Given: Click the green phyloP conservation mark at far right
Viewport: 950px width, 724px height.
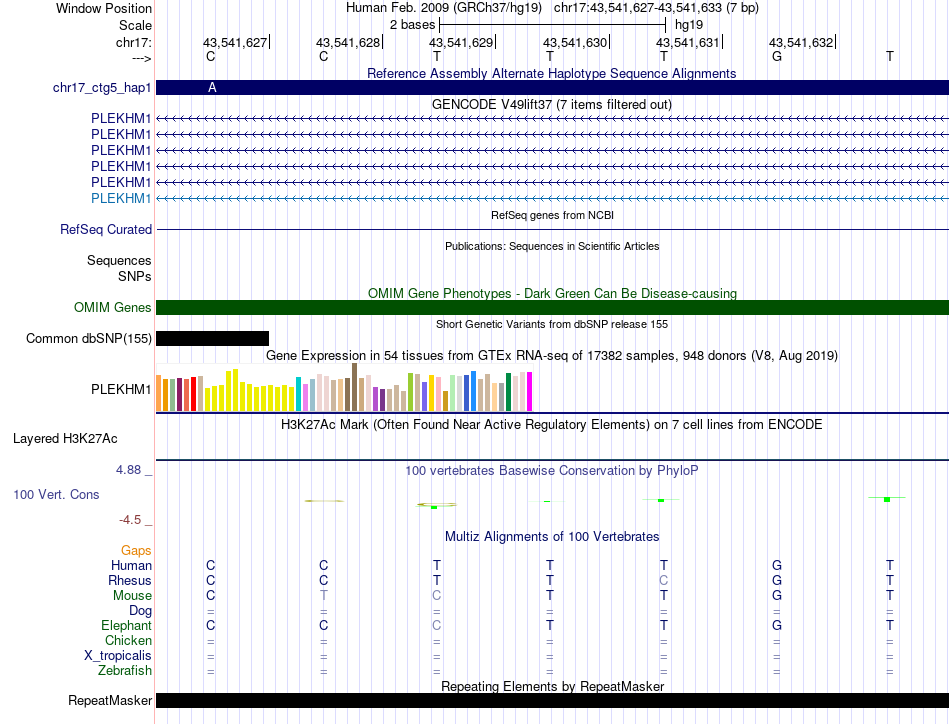Looking at the screenshot, I should (x=887, y=499).
